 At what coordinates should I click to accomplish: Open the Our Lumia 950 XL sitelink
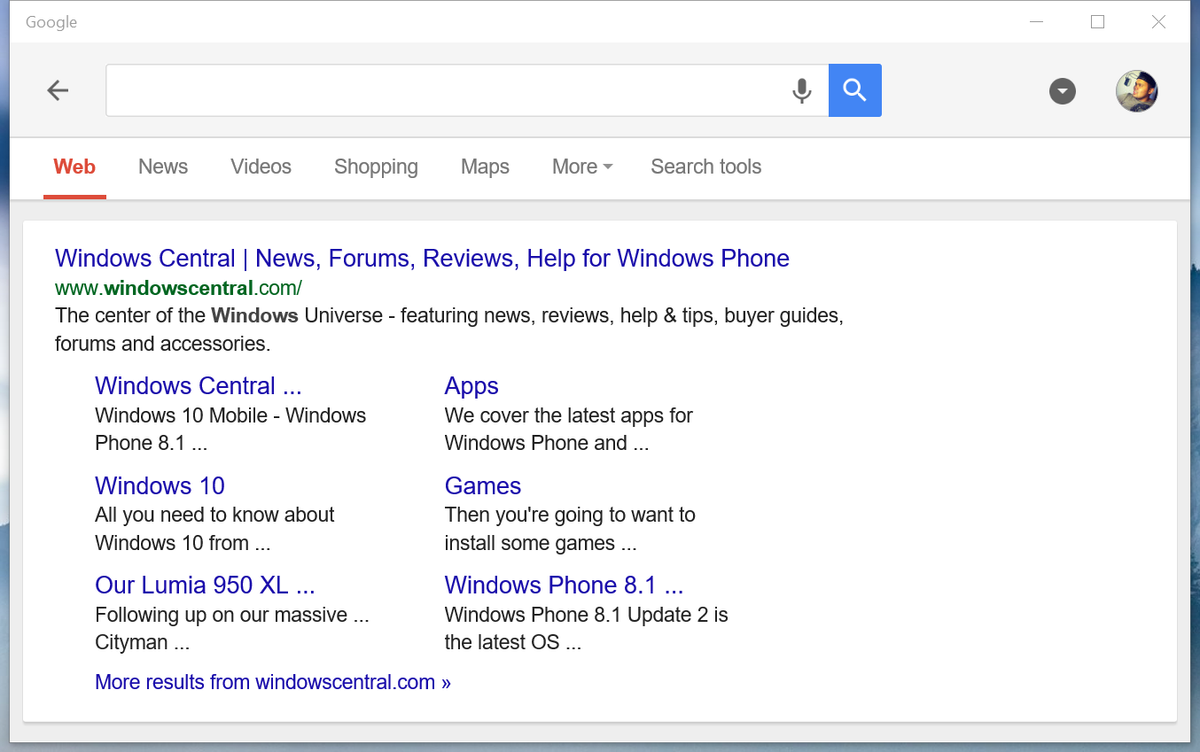tap(205, 585)
